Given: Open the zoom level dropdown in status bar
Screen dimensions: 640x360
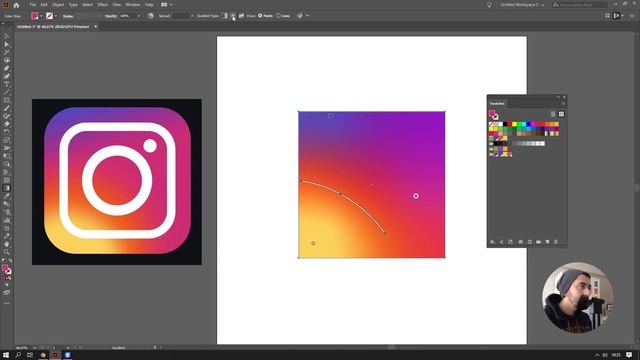Looking at the screenshot, I should 35,348.
